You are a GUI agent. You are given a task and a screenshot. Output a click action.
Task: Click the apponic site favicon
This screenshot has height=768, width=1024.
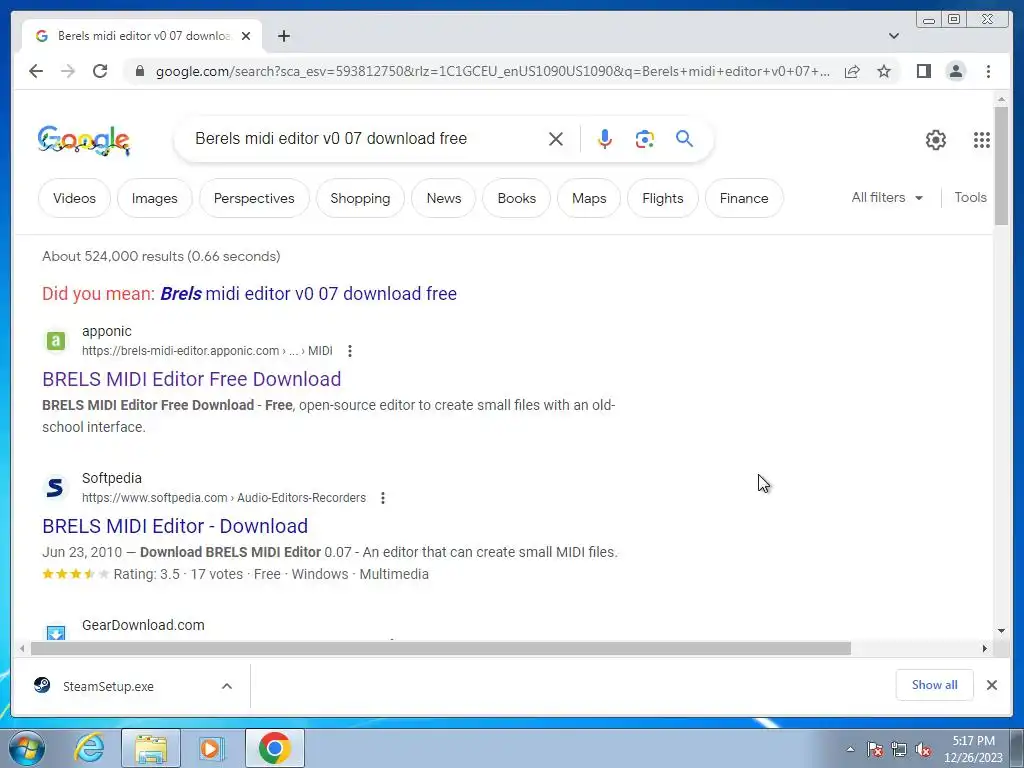(56, 340)
